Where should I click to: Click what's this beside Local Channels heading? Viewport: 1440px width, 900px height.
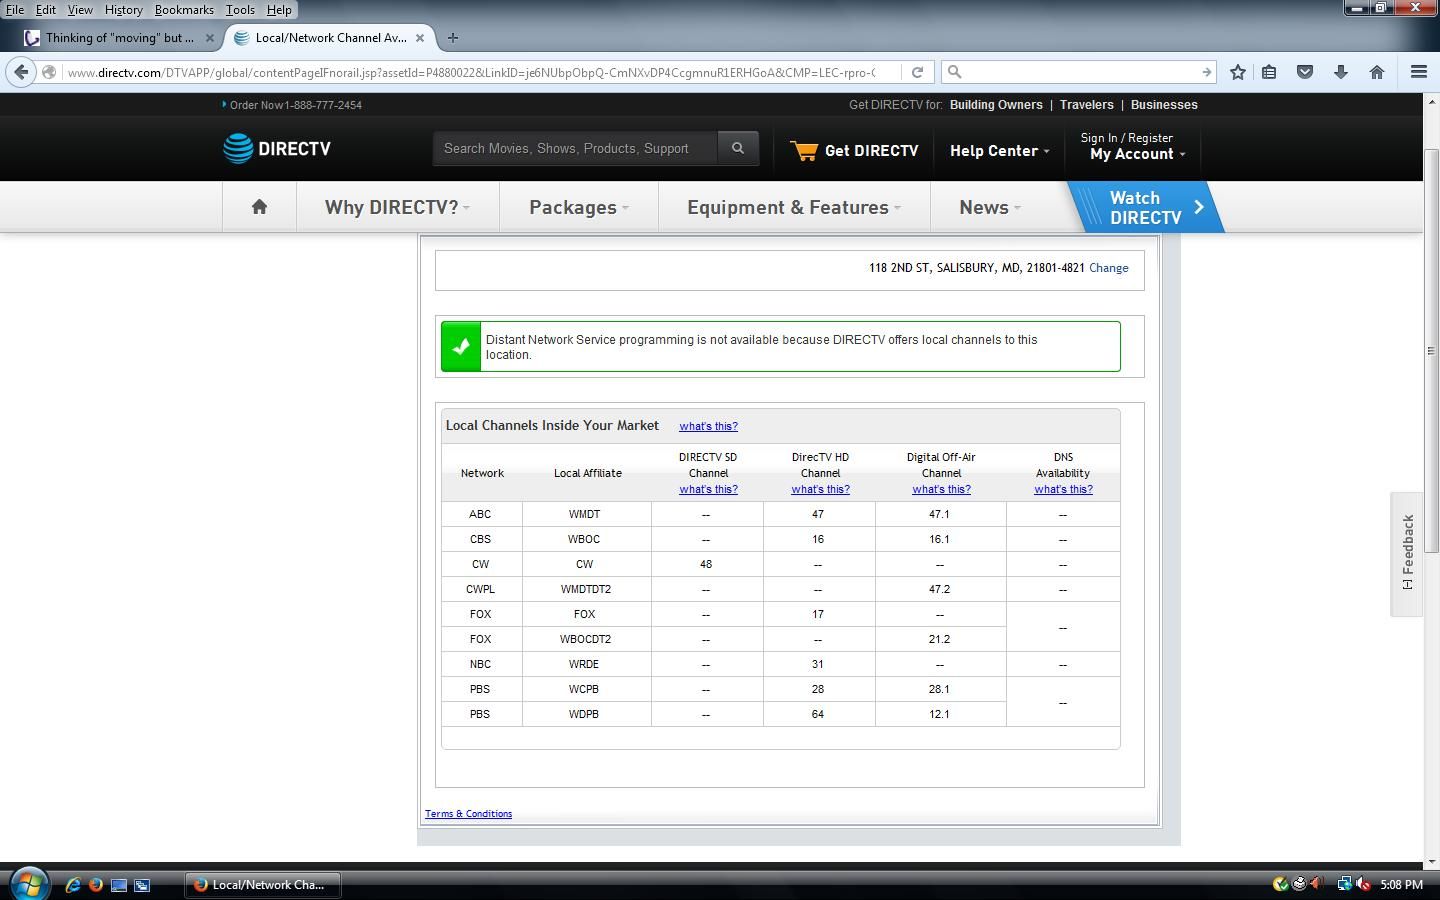(x=708, y=426)
